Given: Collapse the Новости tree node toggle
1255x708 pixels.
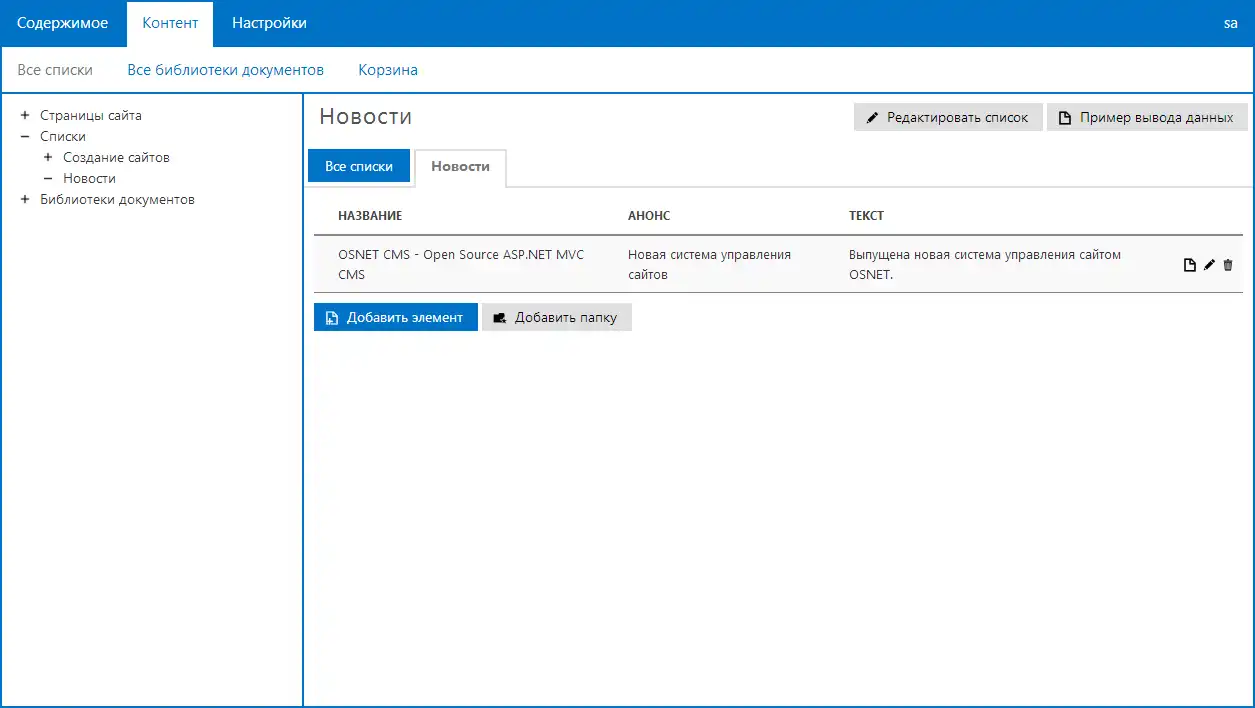Looking at the screenshot, I should (48, 178).
